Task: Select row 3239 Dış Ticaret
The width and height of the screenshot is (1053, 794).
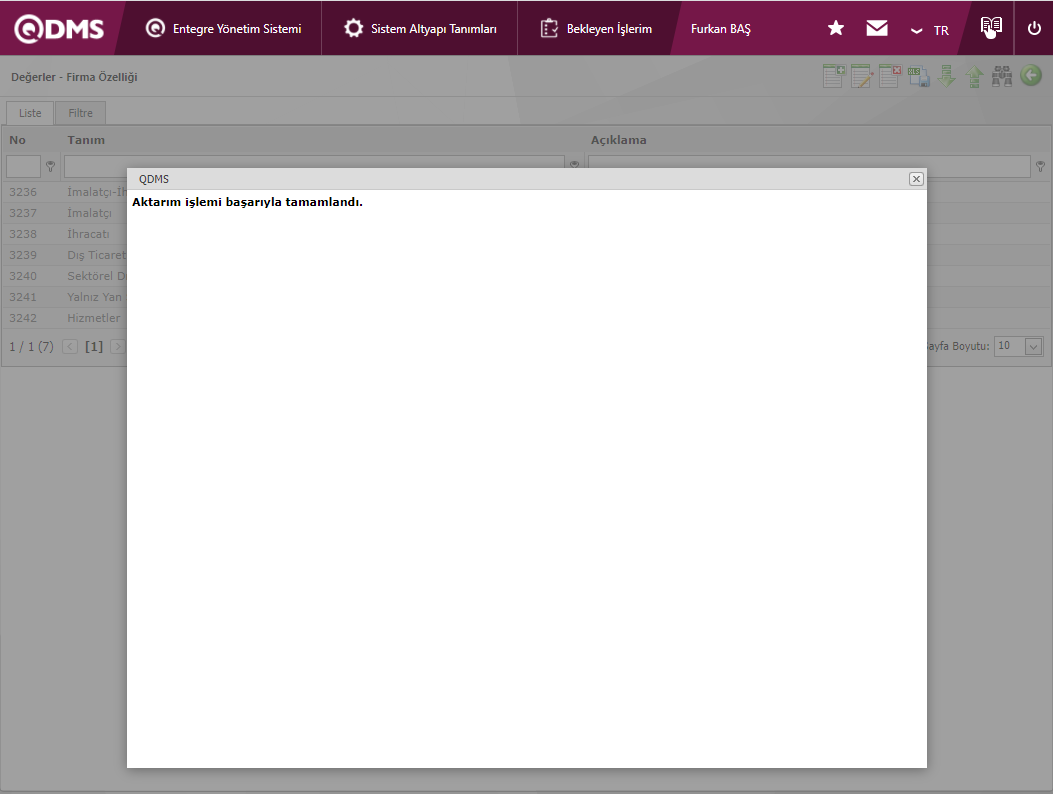Action: 63,255
